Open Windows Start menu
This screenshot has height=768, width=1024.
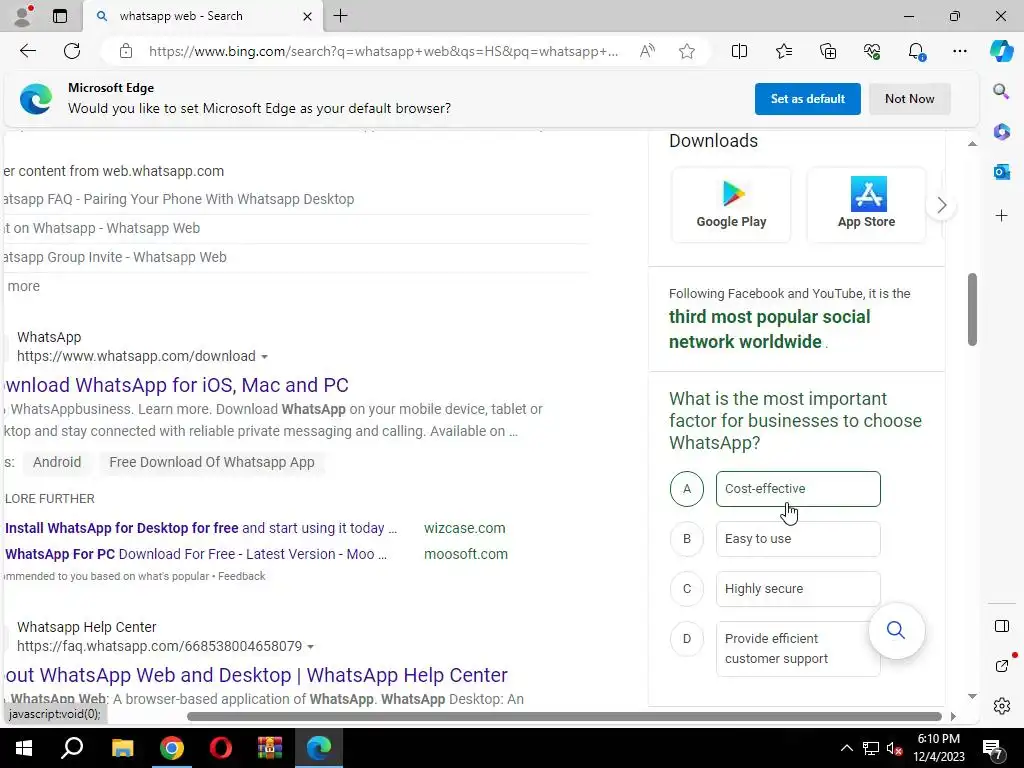point(24,748)
